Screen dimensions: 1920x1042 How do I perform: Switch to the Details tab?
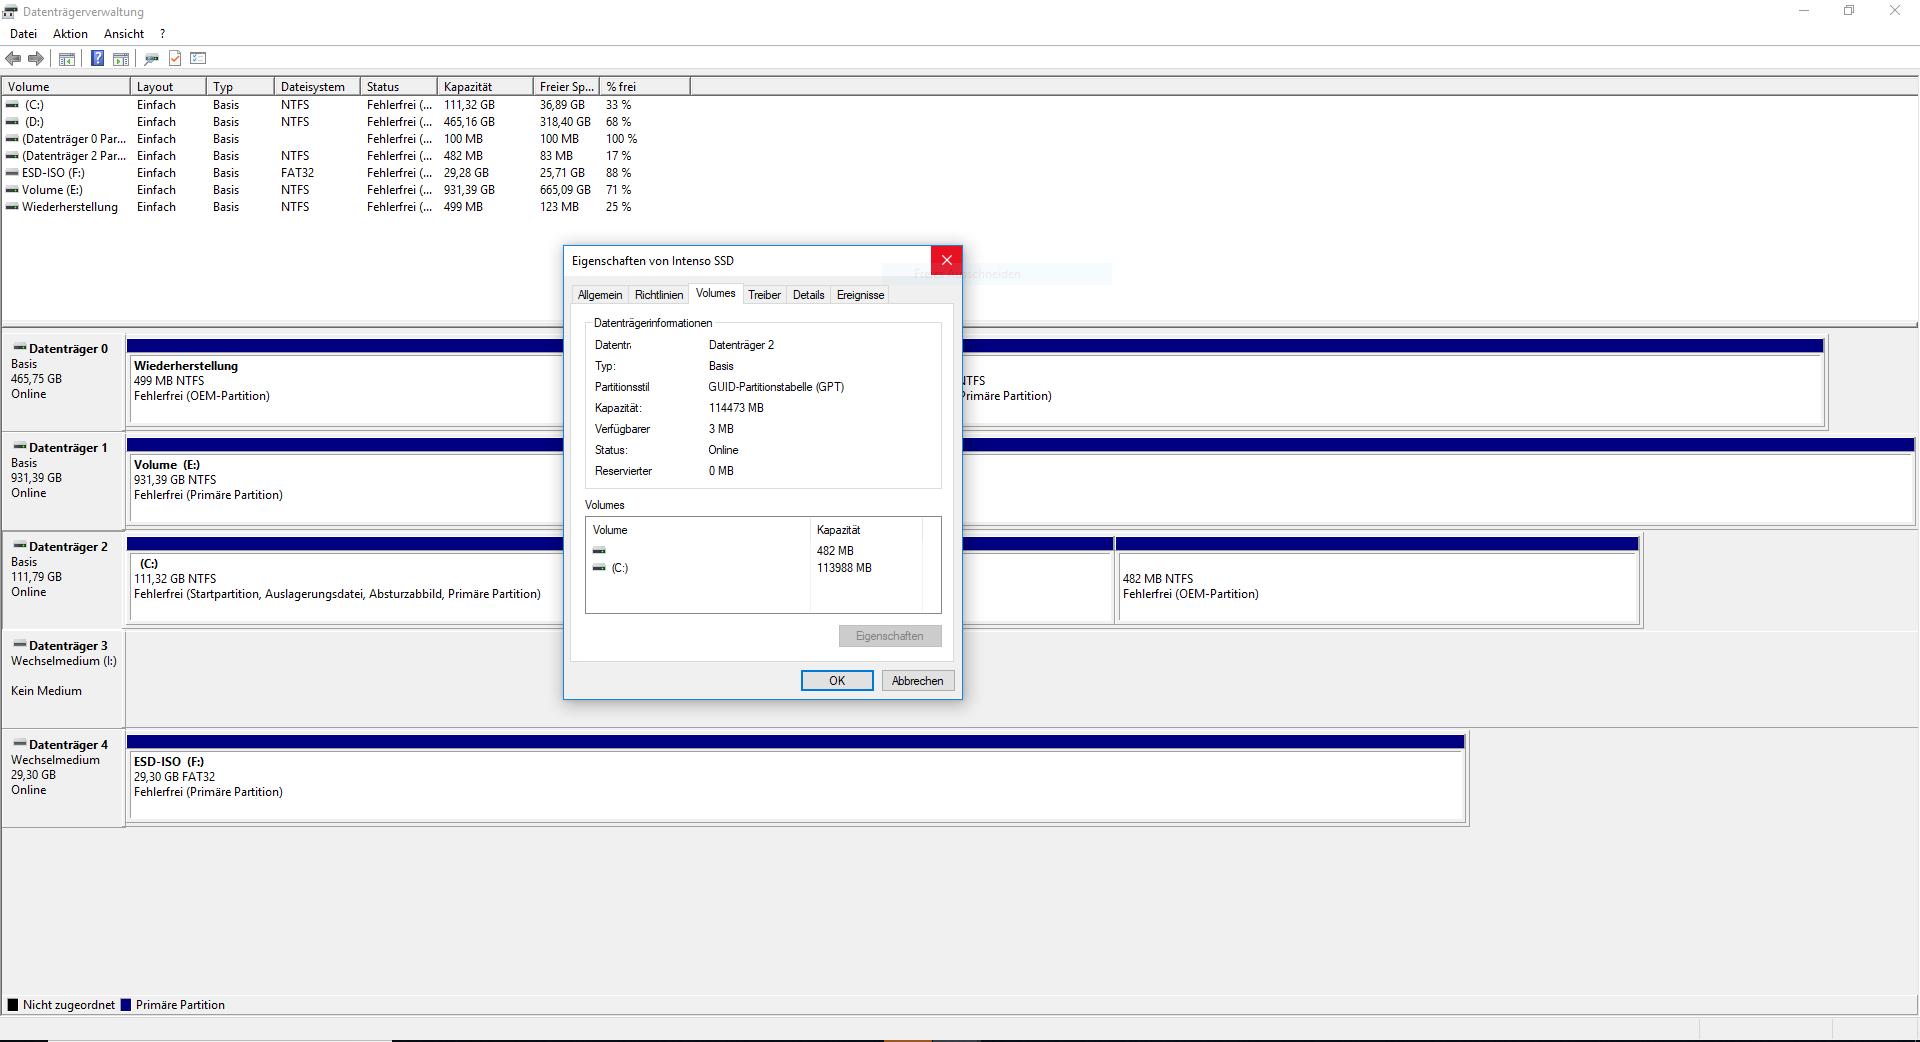pyautogui.click(x=809, y=295)
